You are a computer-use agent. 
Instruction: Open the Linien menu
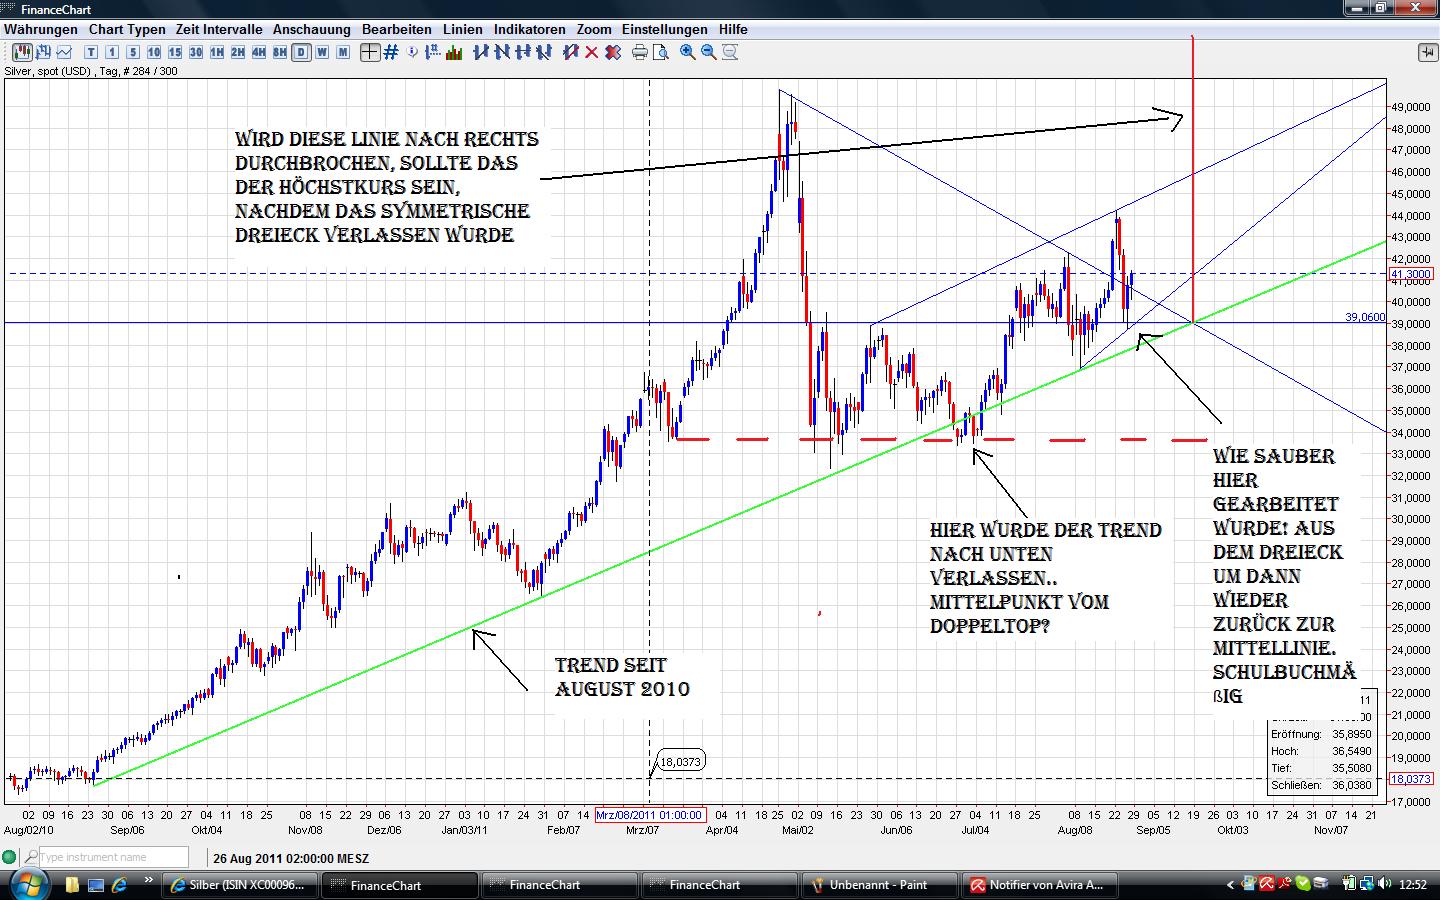[462, 29]
